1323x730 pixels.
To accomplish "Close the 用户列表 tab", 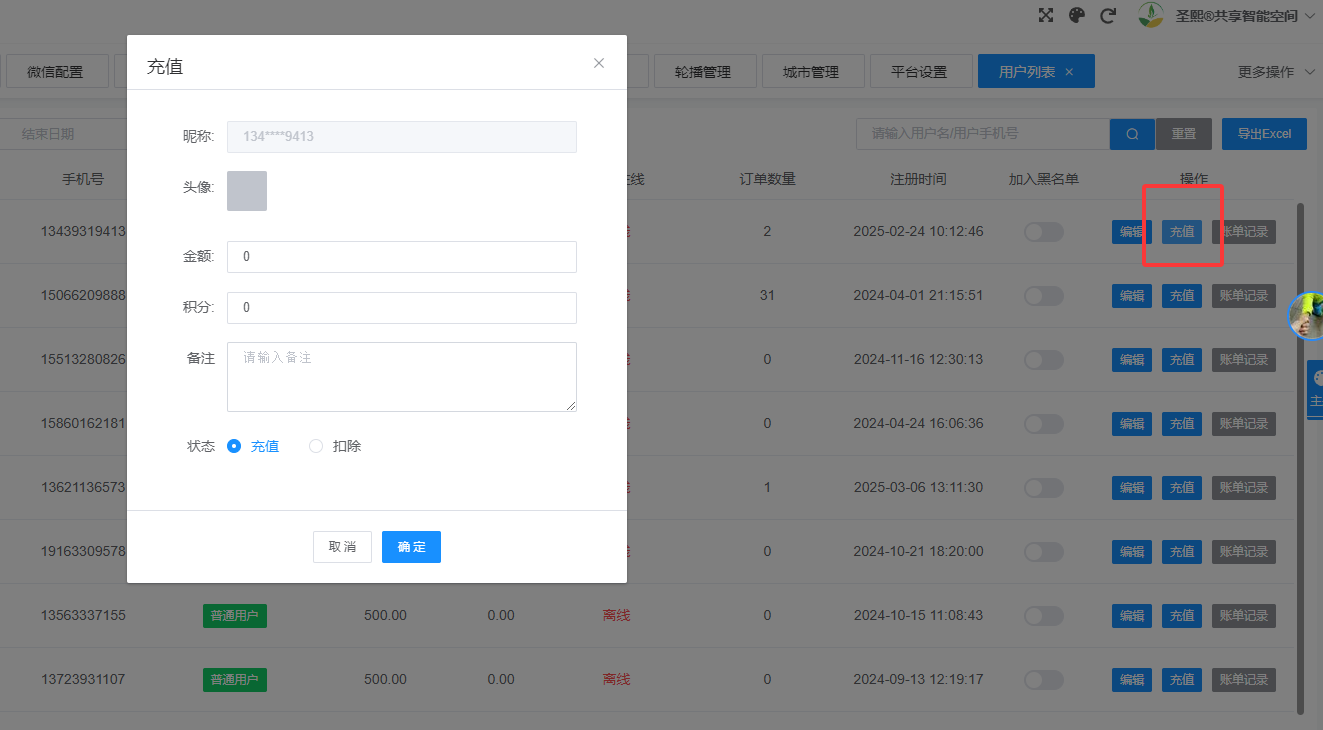I will point(1069,72).
